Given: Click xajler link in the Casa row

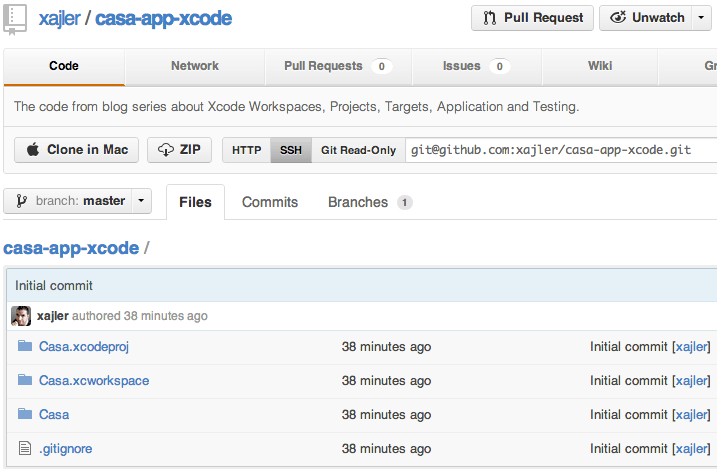Looking at the screenshot, I should (691, 415).
